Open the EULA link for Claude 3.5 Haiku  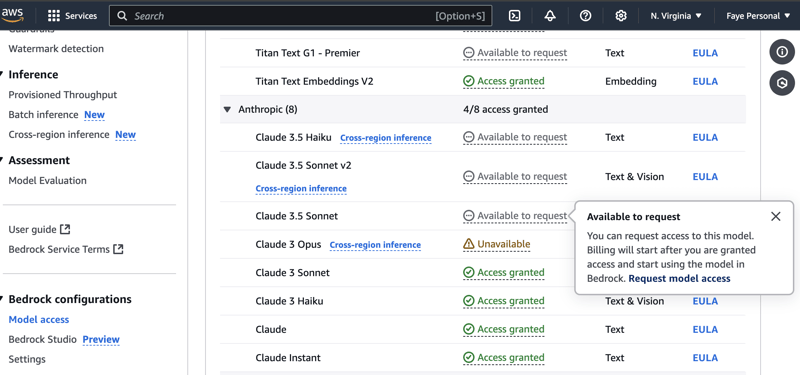click(x=705, y=137)
